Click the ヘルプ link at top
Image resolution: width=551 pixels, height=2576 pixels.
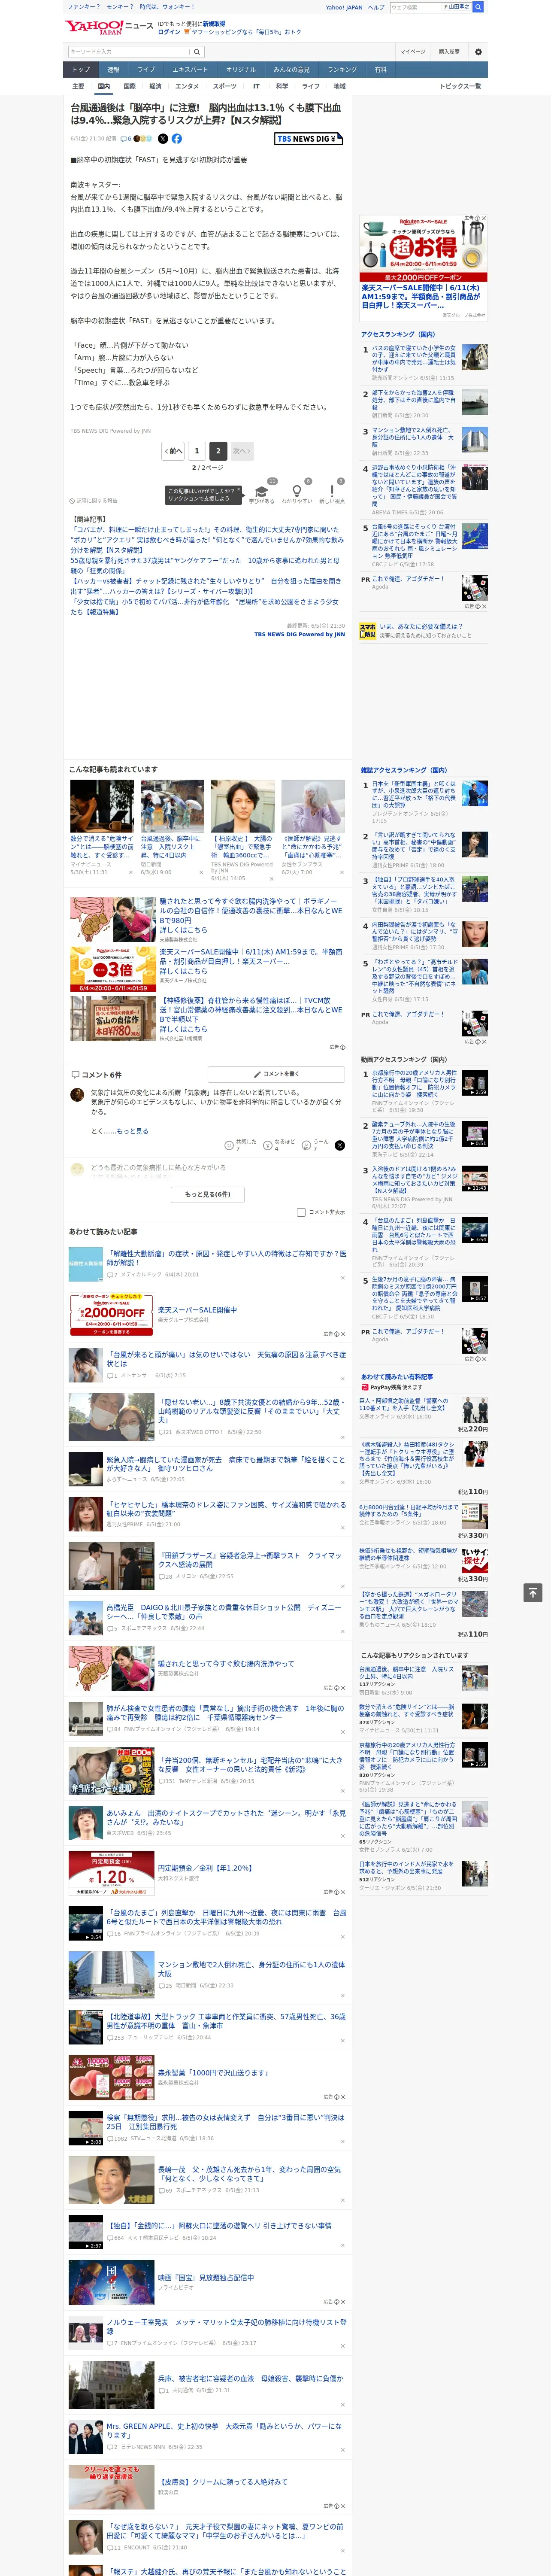376,7
